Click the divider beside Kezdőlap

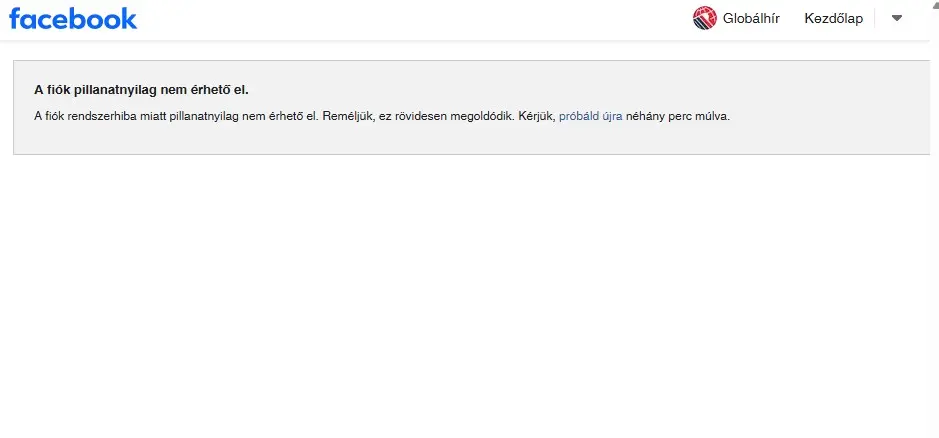pos(875,18)
